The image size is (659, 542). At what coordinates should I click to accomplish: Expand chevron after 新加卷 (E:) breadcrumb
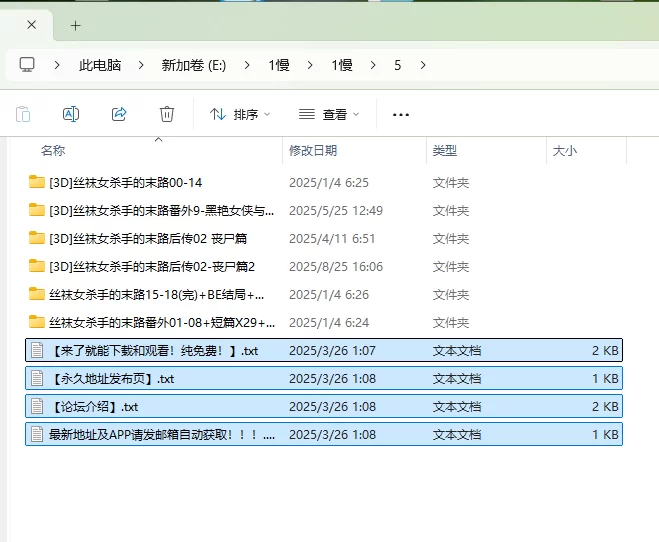pos(247,65)
